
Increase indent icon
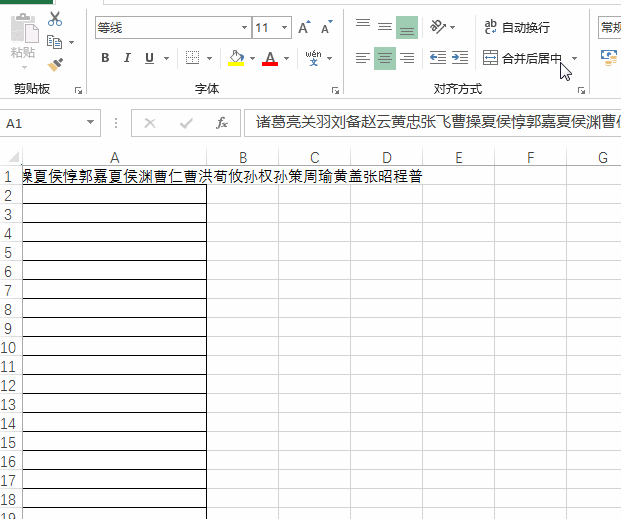pos(460,58)
